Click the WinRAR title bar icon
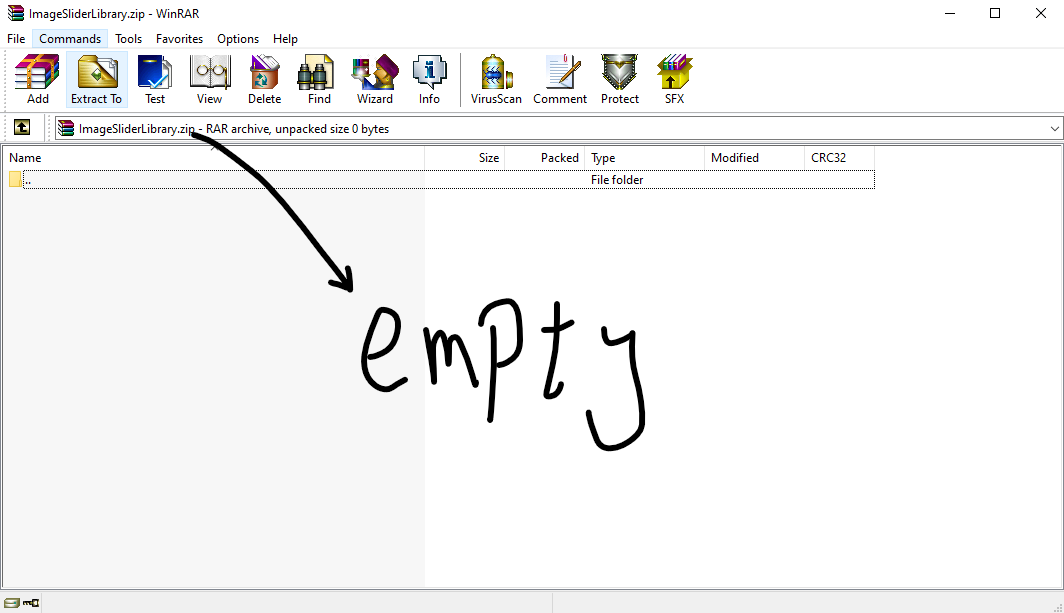 click(16, 13)
